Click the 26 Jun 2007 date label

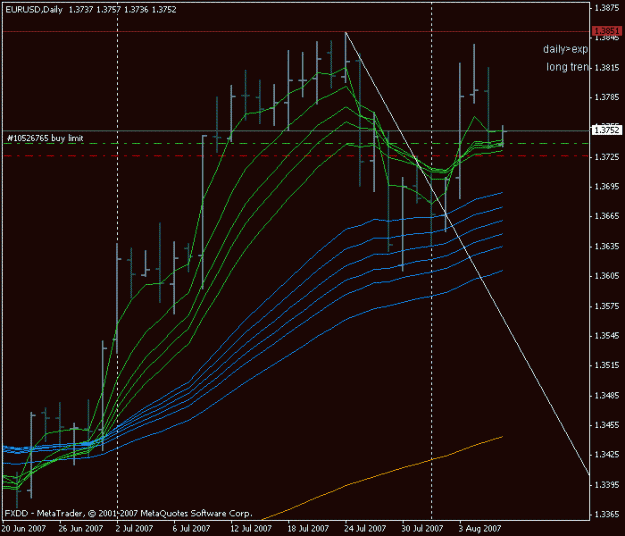(81, 529)
